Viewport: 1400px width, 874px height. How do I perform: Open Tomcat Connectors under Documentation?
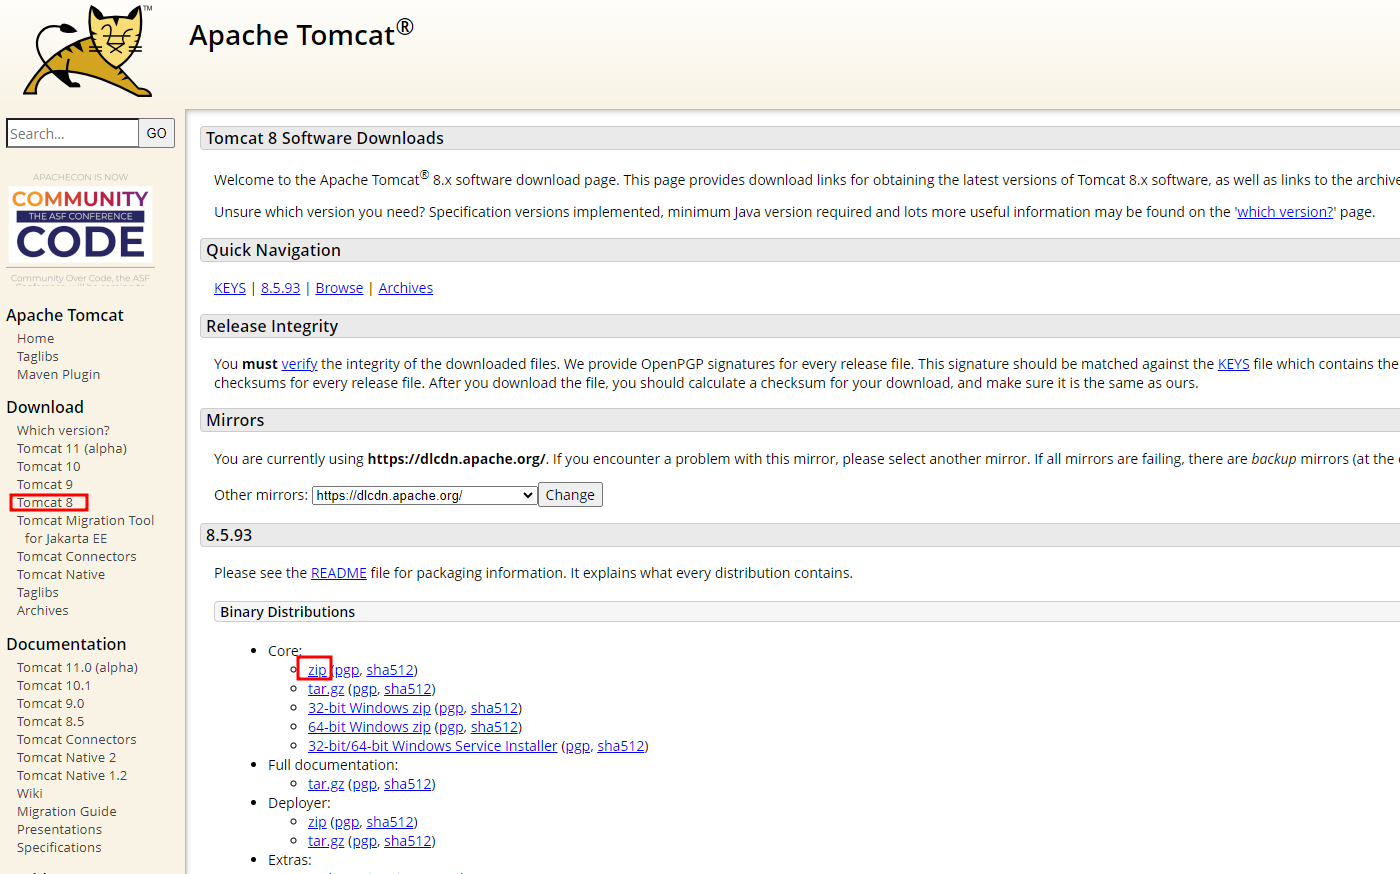(x=76, y=740)
